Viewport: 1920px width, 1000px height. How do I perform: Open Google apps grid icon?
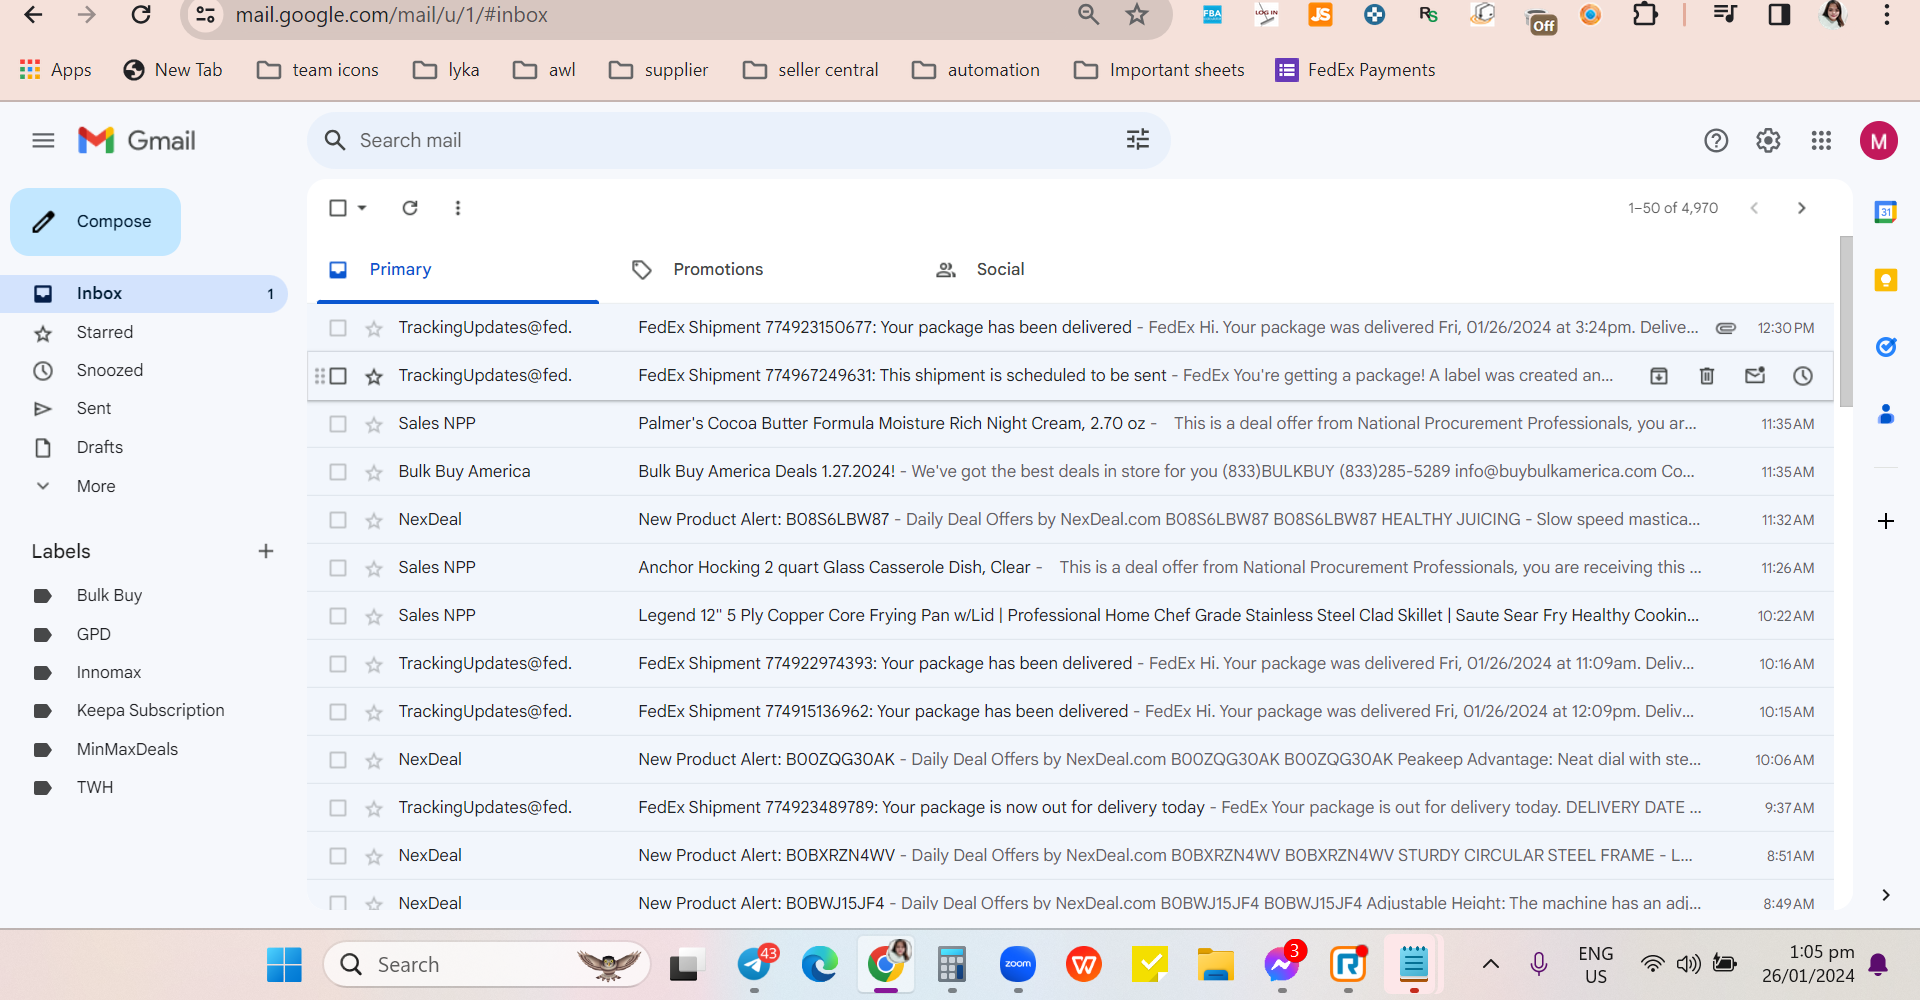pyautogui.click(x=1821, y=141)
